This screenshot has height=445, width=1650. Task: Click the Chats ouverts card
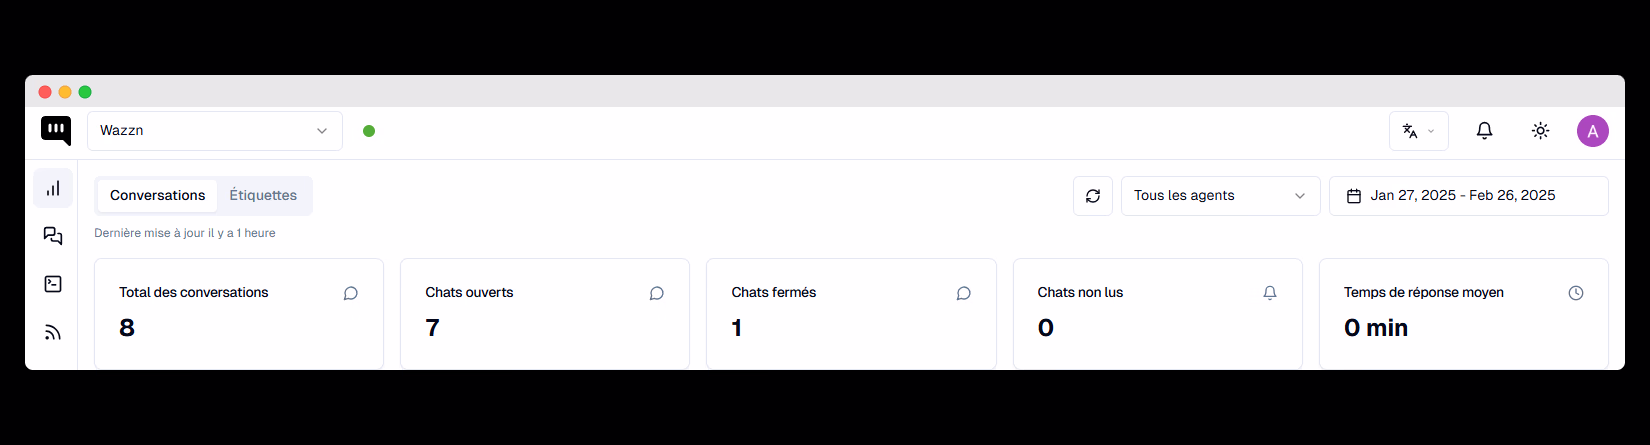coord(545,314)
